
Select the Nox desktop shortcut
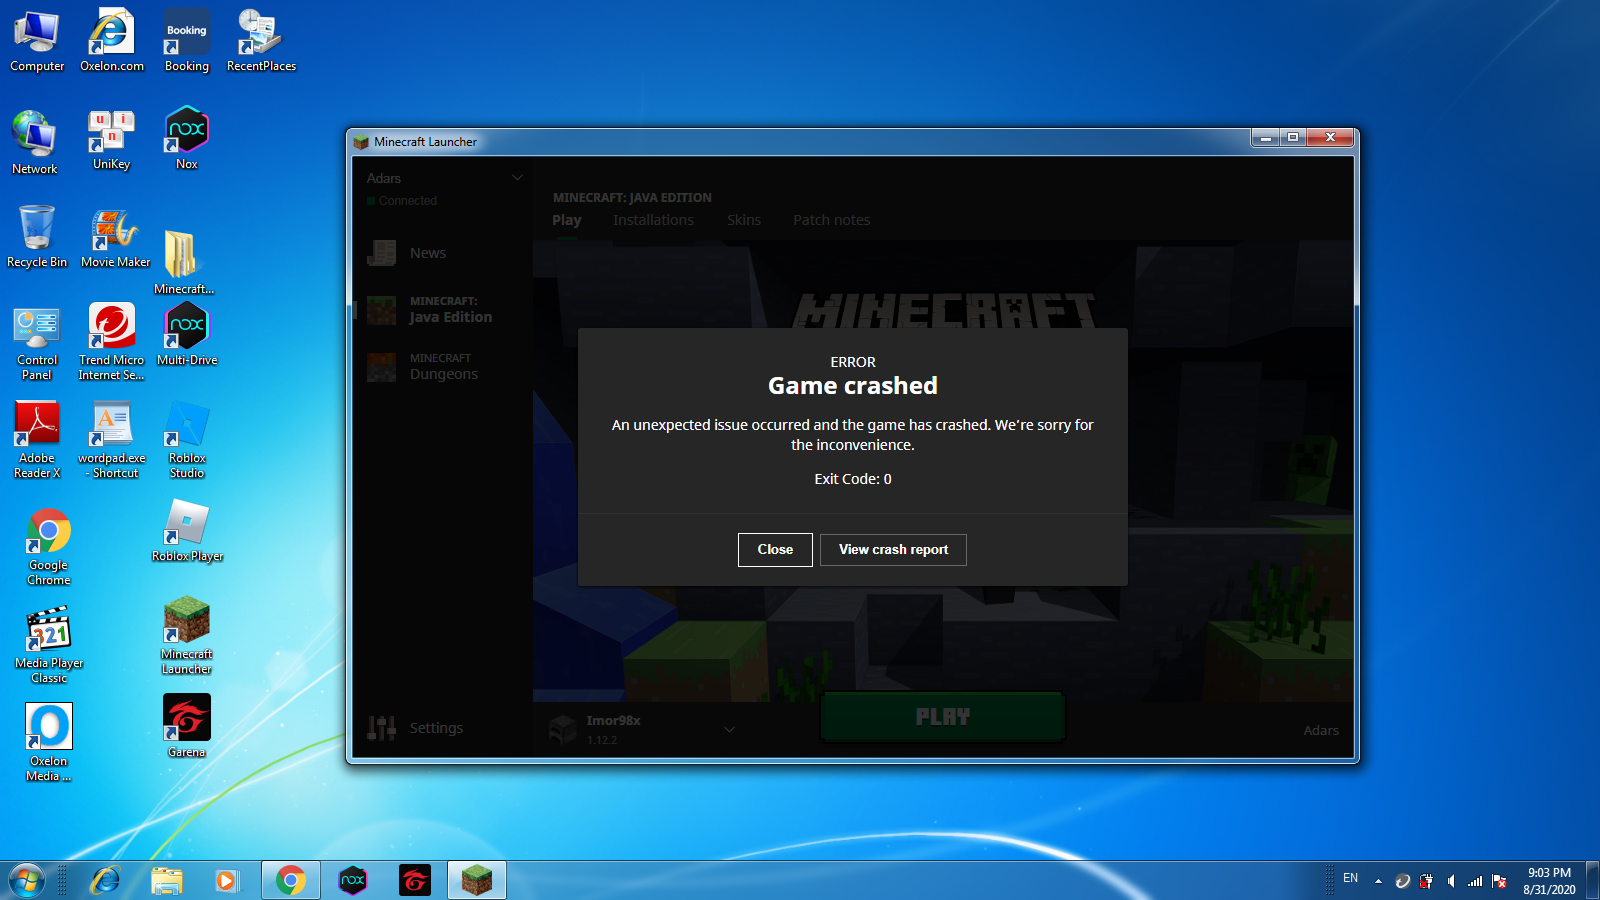point(187,139)
